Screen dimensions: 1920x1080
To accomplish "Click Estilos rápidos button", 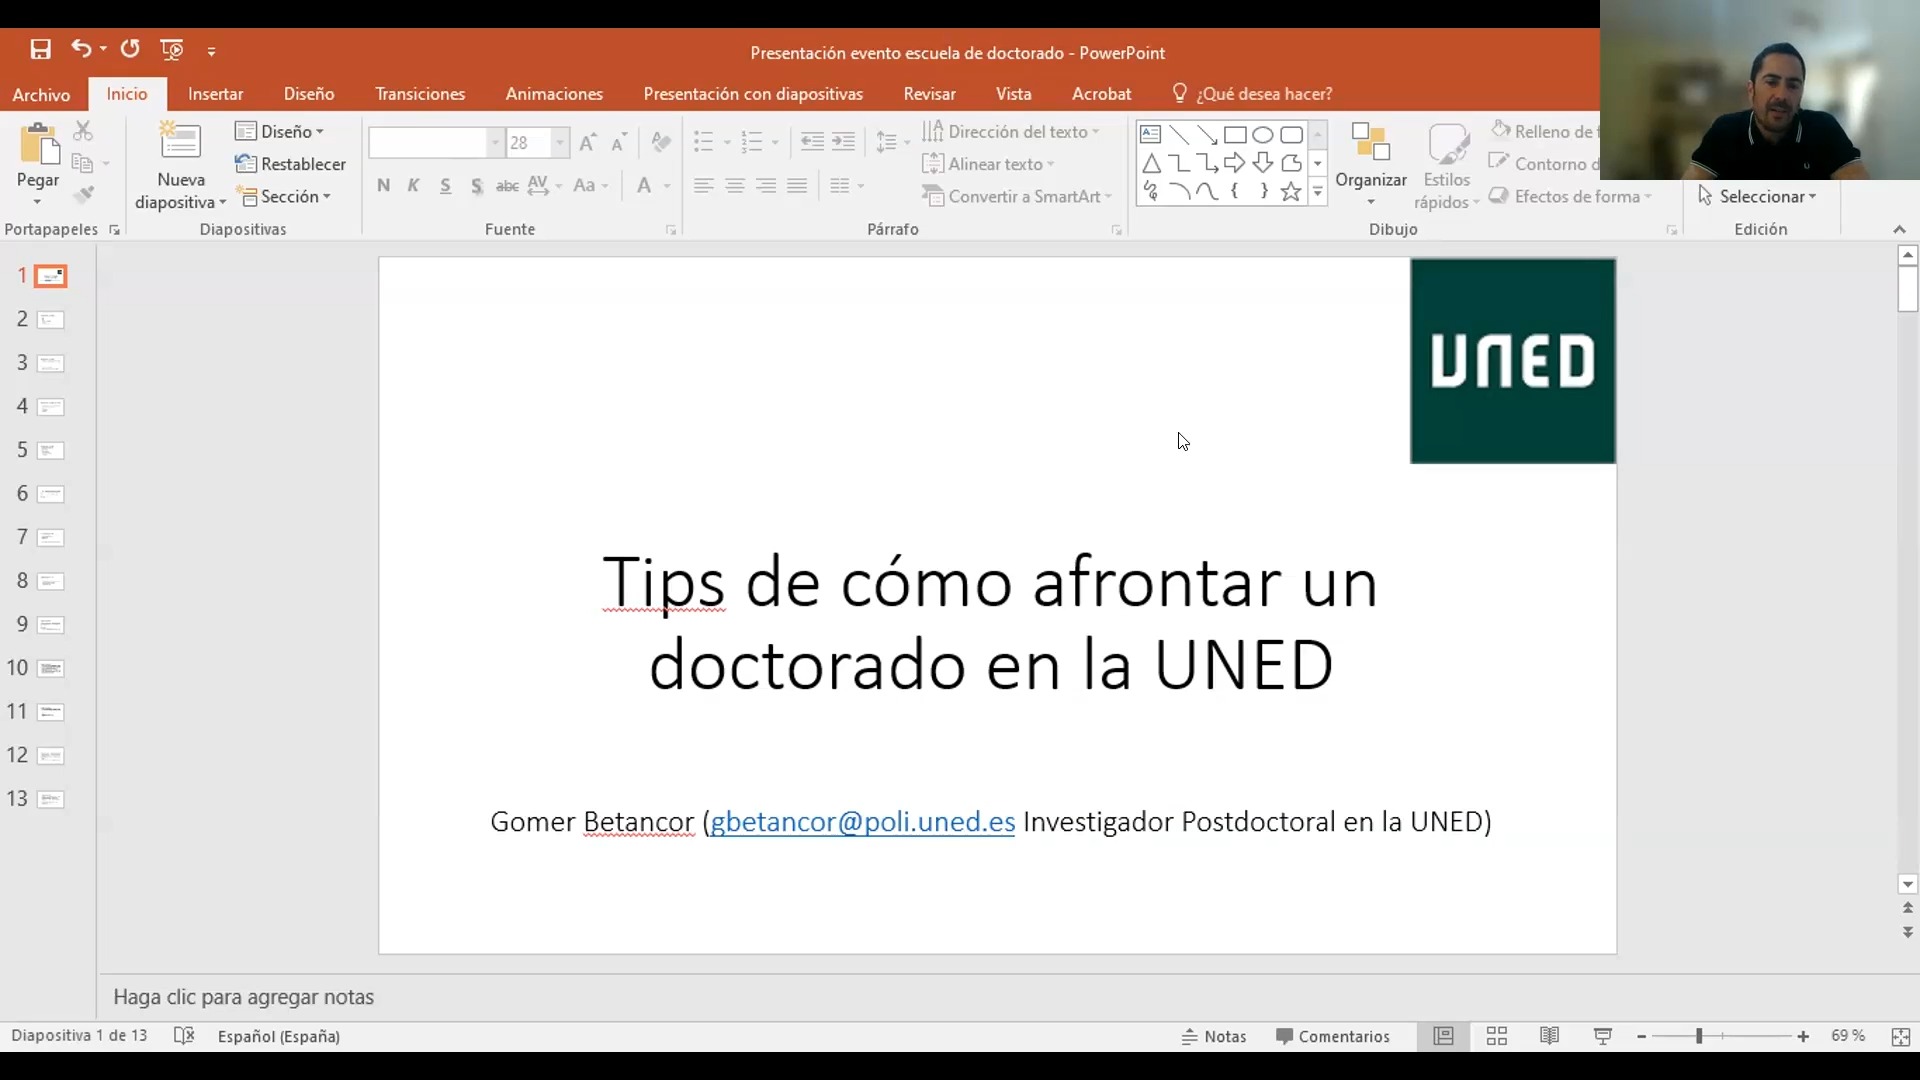I will (x=1446, y=165).
